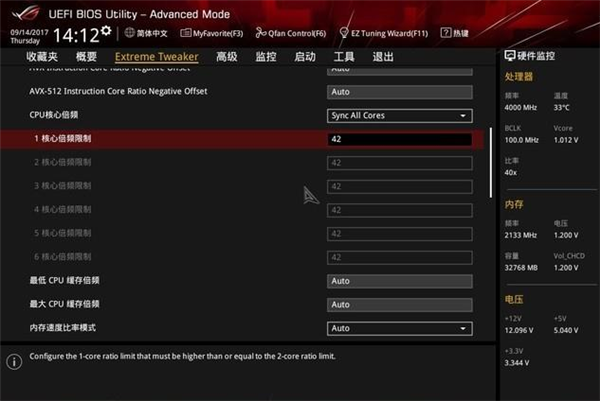Click the 4000 MHz processor frequency value
The image size is (600, 401).
(520, 108)
